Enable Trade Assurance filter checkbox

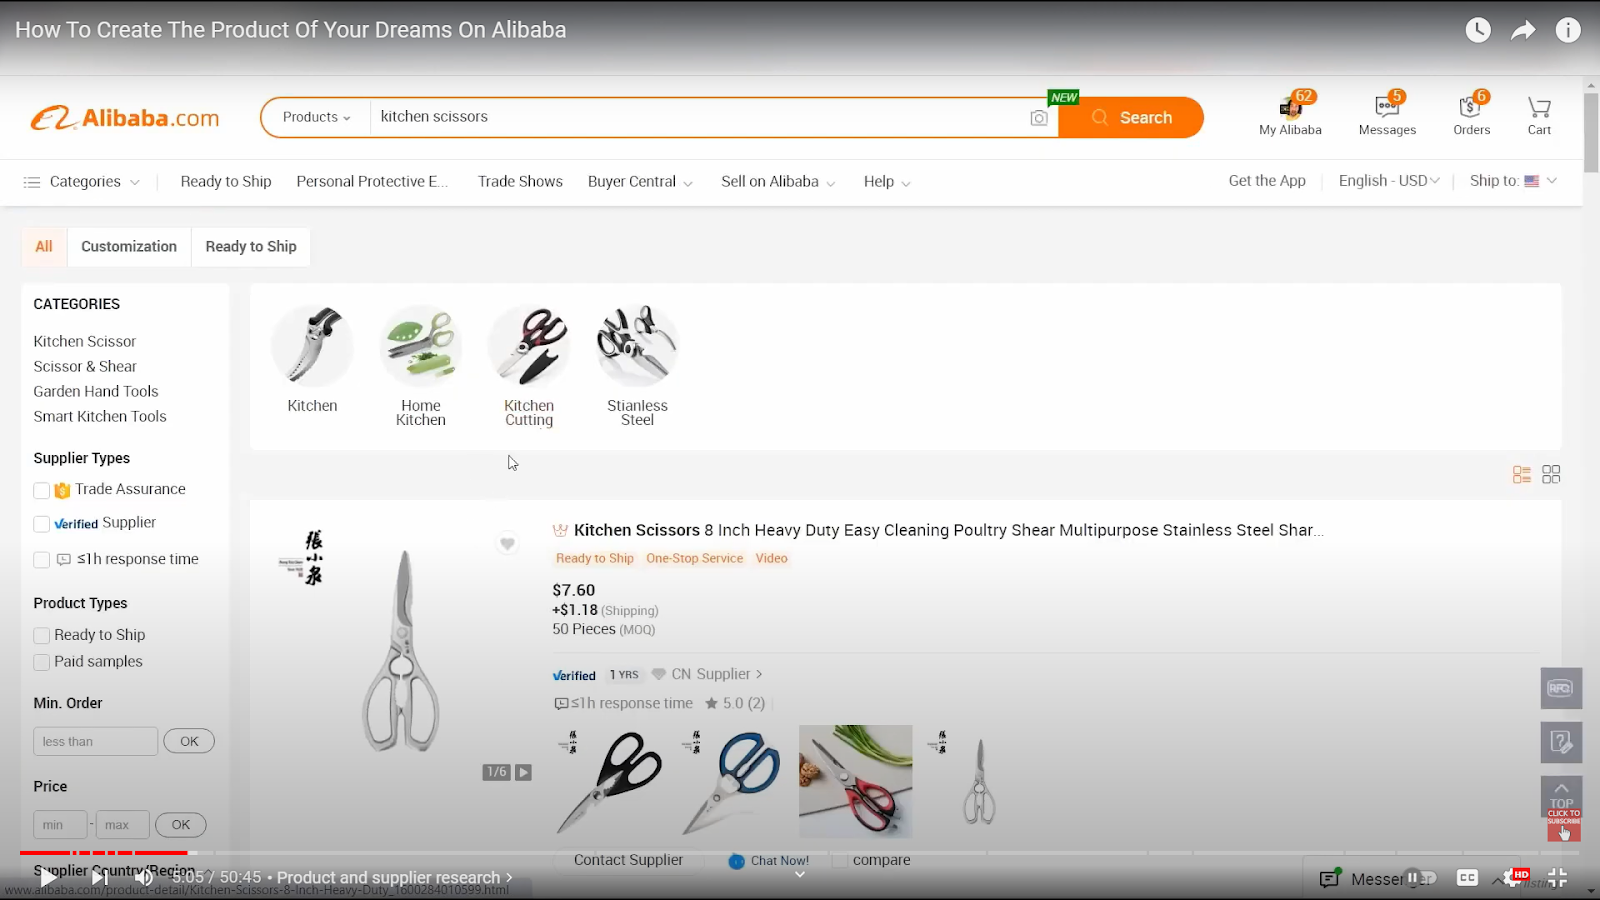42,490
